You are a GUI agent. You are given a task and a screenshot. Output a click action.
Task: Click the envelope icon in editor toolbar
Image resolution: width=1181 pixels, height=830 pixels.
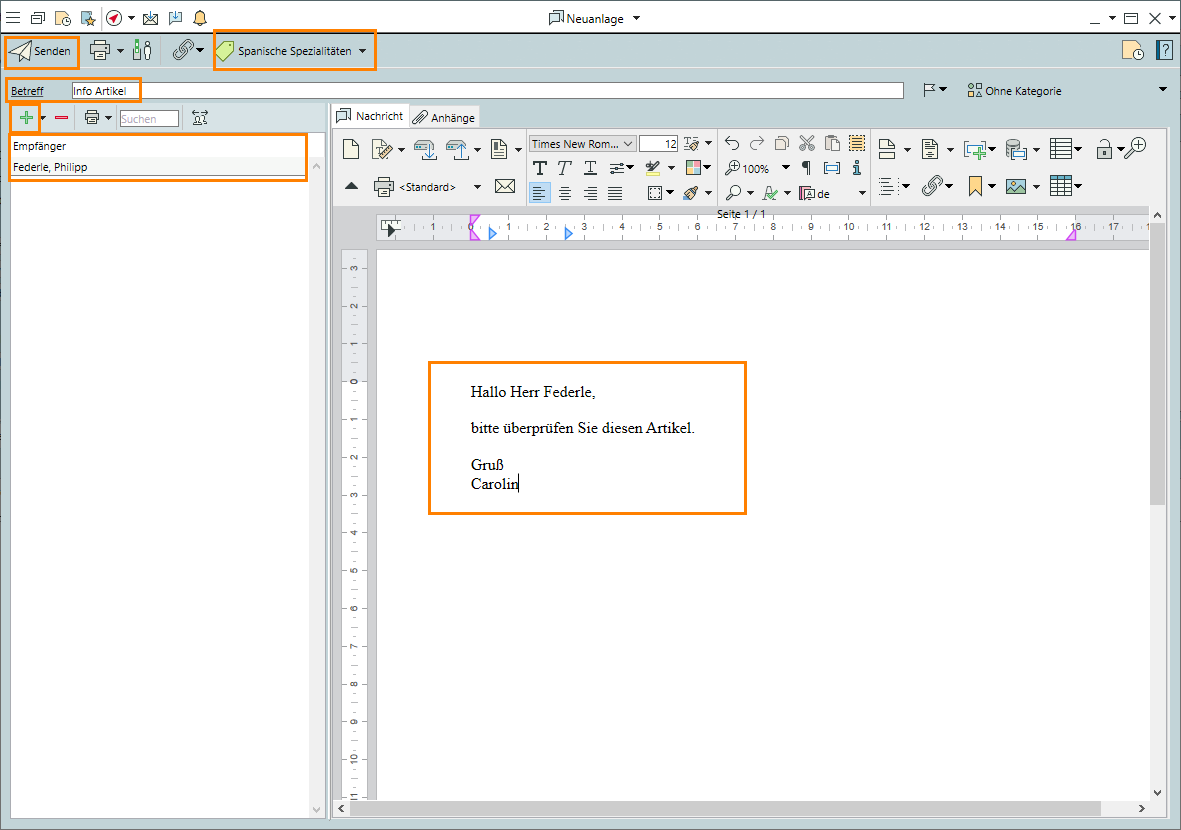point(505,187)
